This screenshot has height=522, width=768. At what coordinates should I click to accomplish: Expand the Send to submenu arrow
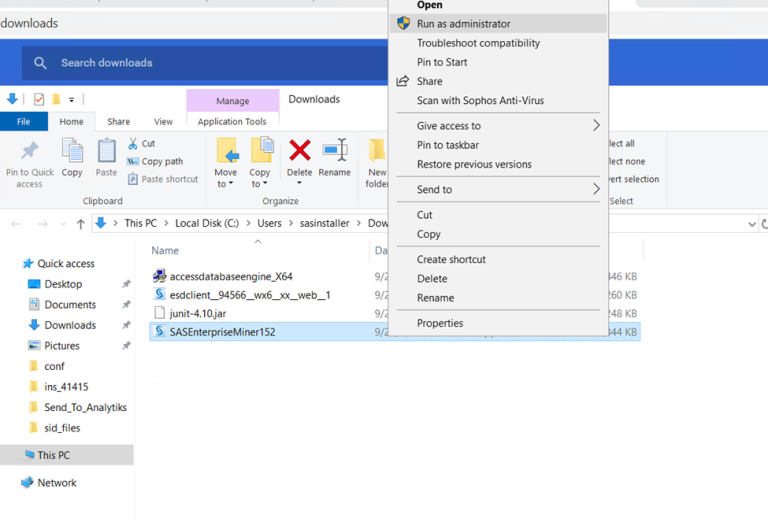[596, 189]
